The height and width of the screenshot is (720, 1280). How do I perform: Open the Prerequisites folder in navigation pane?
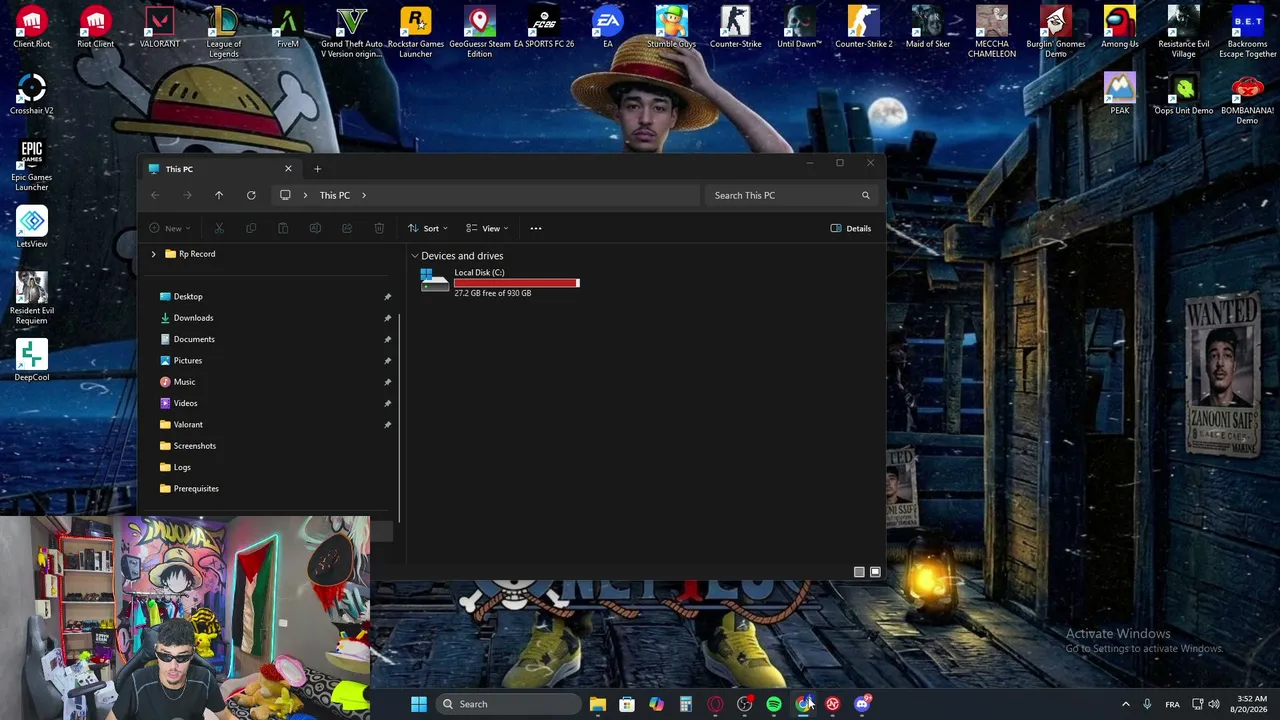196,489
